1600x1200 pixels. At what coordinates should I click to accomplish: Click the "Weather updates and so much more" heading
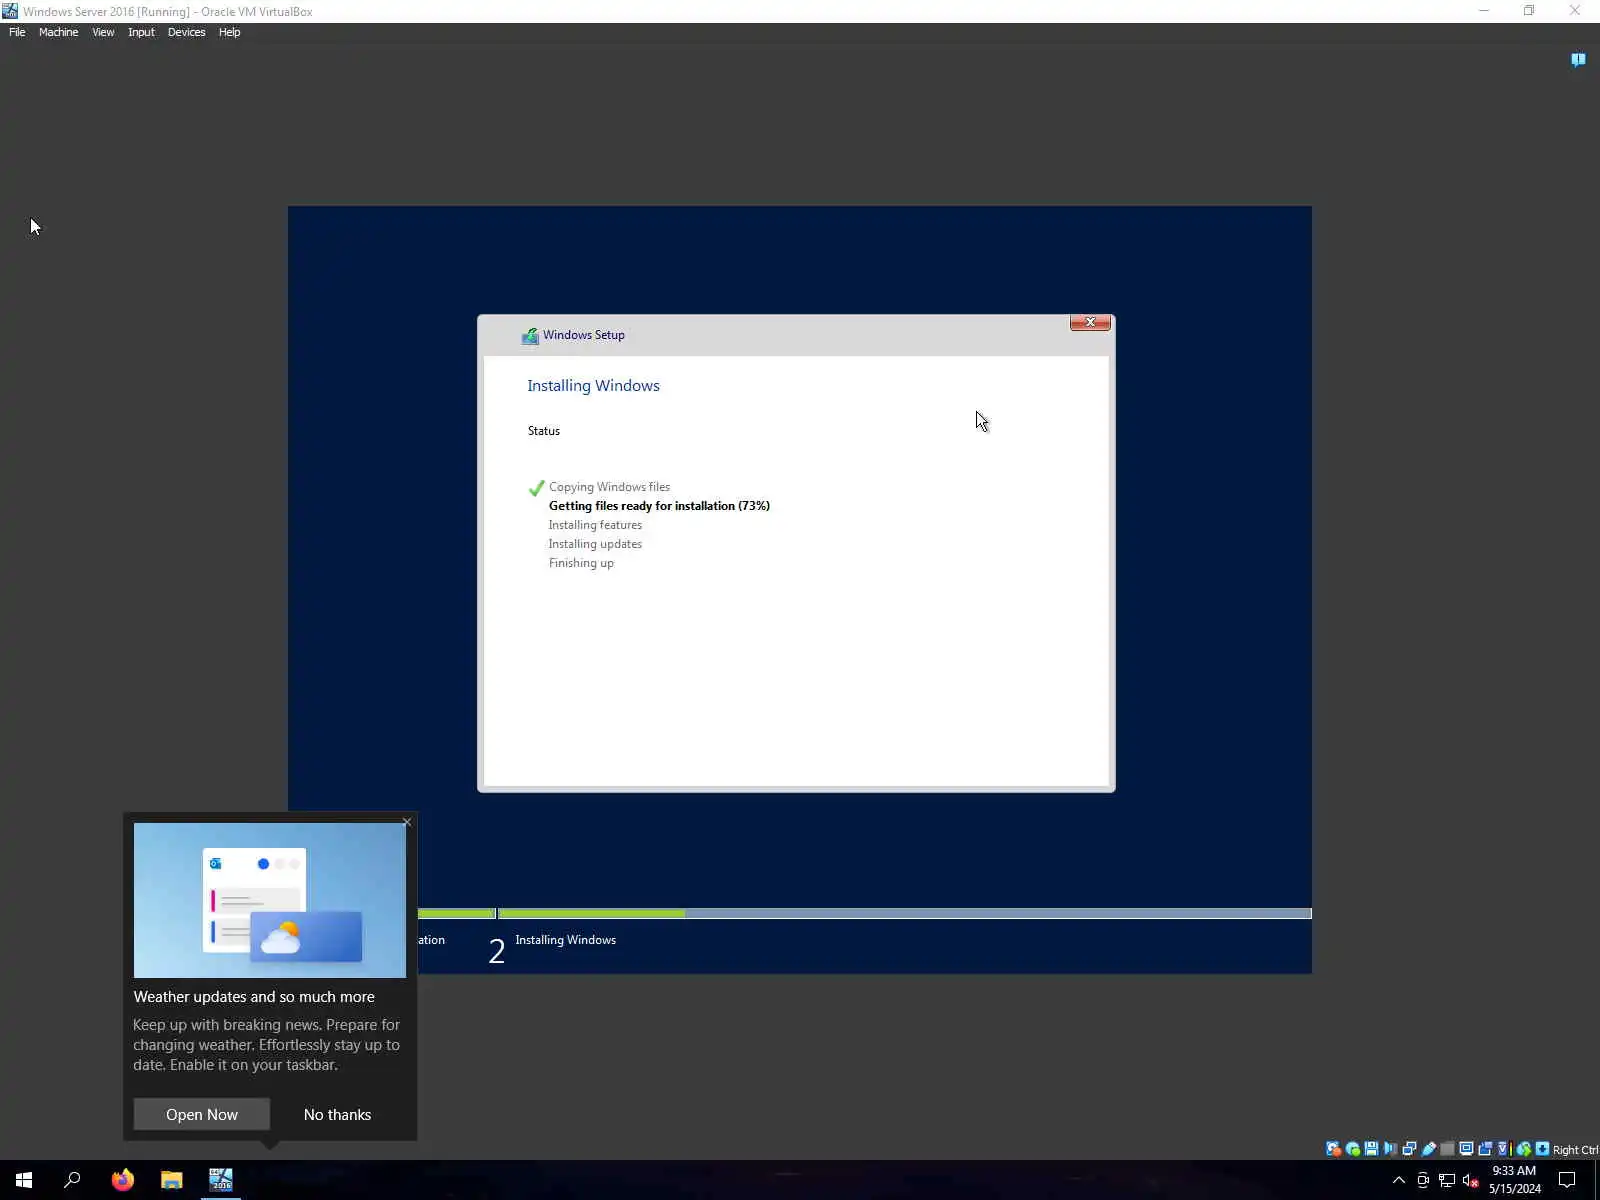[x=254, y=997]
